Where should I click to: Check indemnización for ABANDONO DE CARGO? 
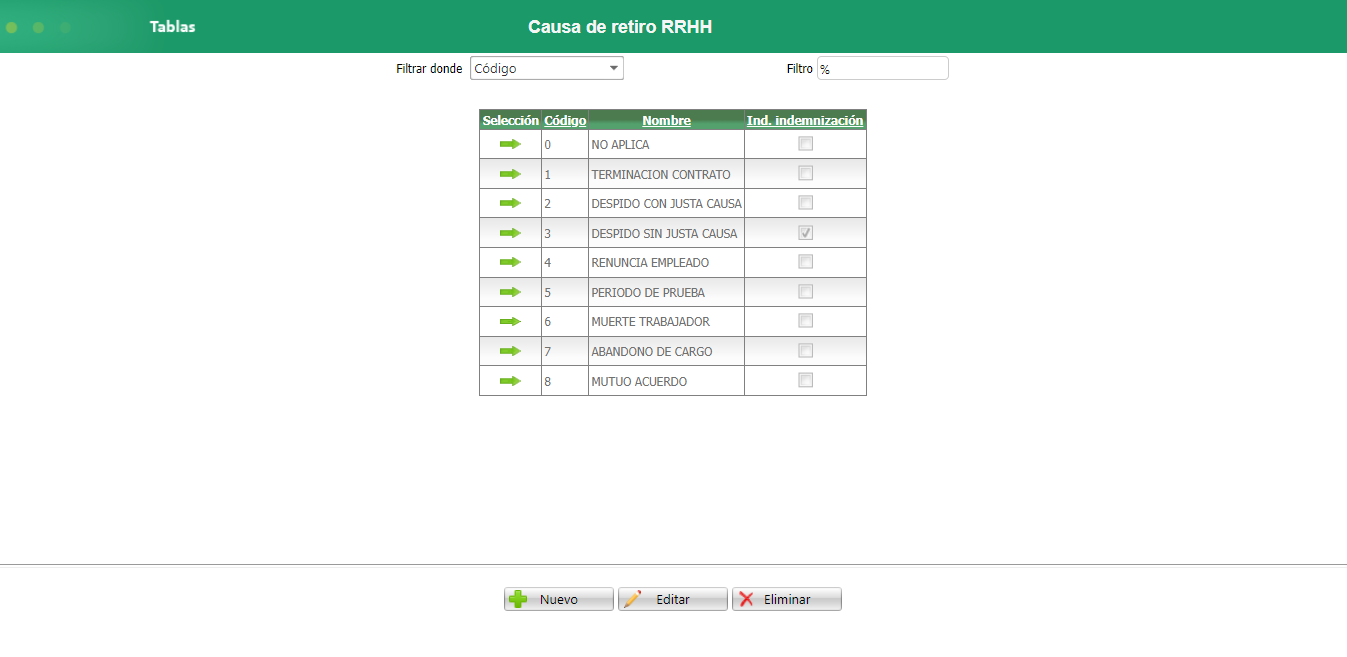tap(804, 350)
